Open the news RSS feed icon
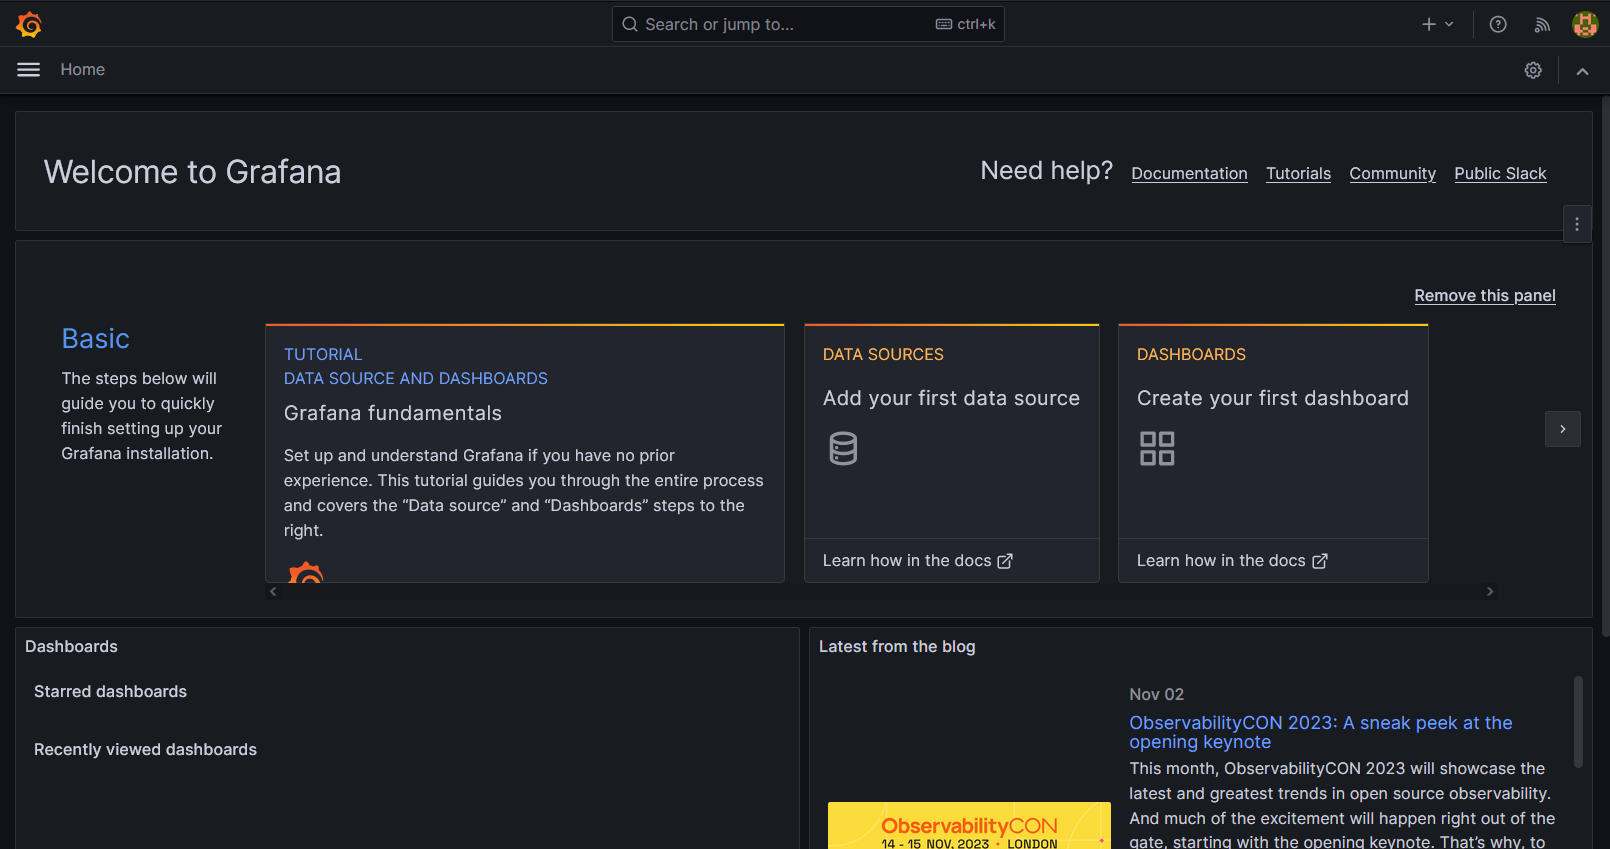The height and width of the screenshot is (849, 1610). coord(1542,25)
